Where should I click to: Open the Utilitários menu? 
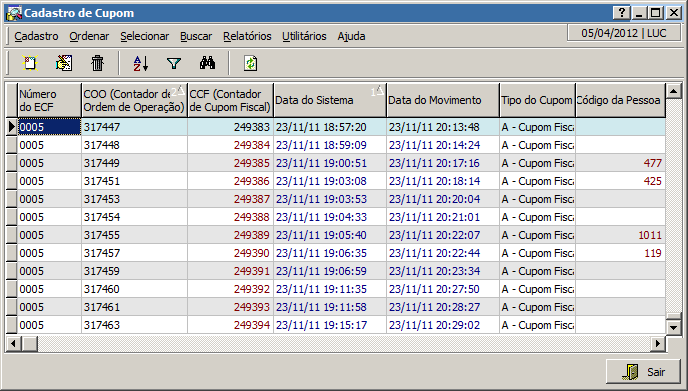[x=304, y=36]
